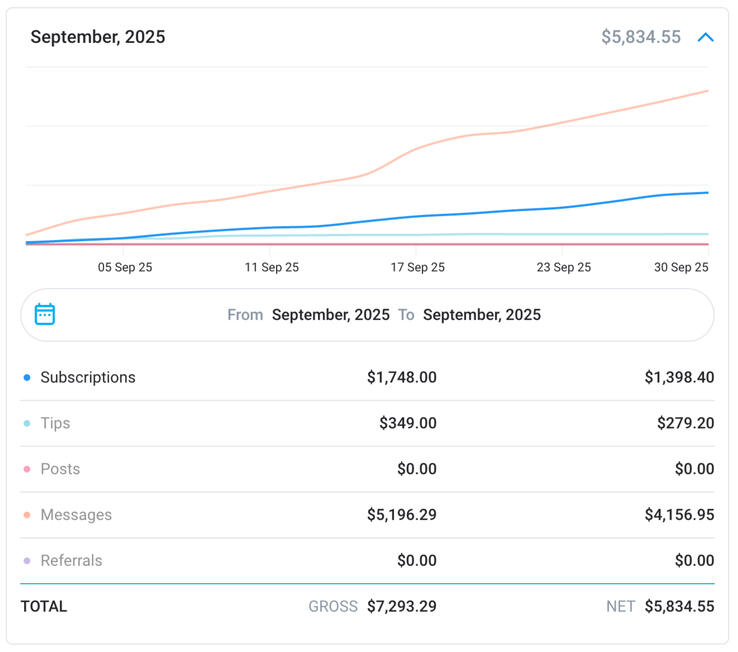The image size is (738, 652).
Task: Click the 17 Sep 25 axis label
Action: point(417,267)
